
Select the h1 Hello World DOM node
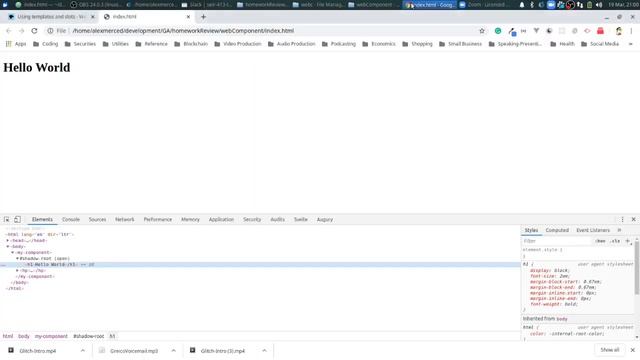tap(260, 264)
